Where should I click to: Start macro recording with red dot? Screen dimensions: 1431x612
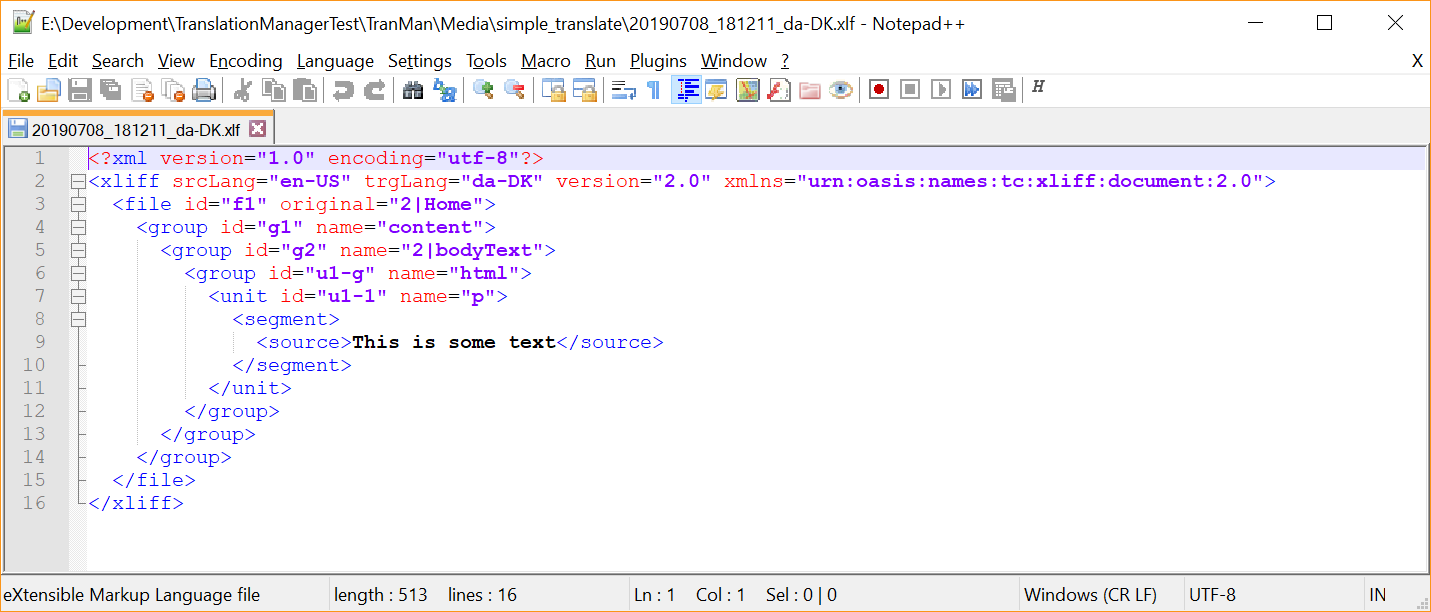[879, 90]
